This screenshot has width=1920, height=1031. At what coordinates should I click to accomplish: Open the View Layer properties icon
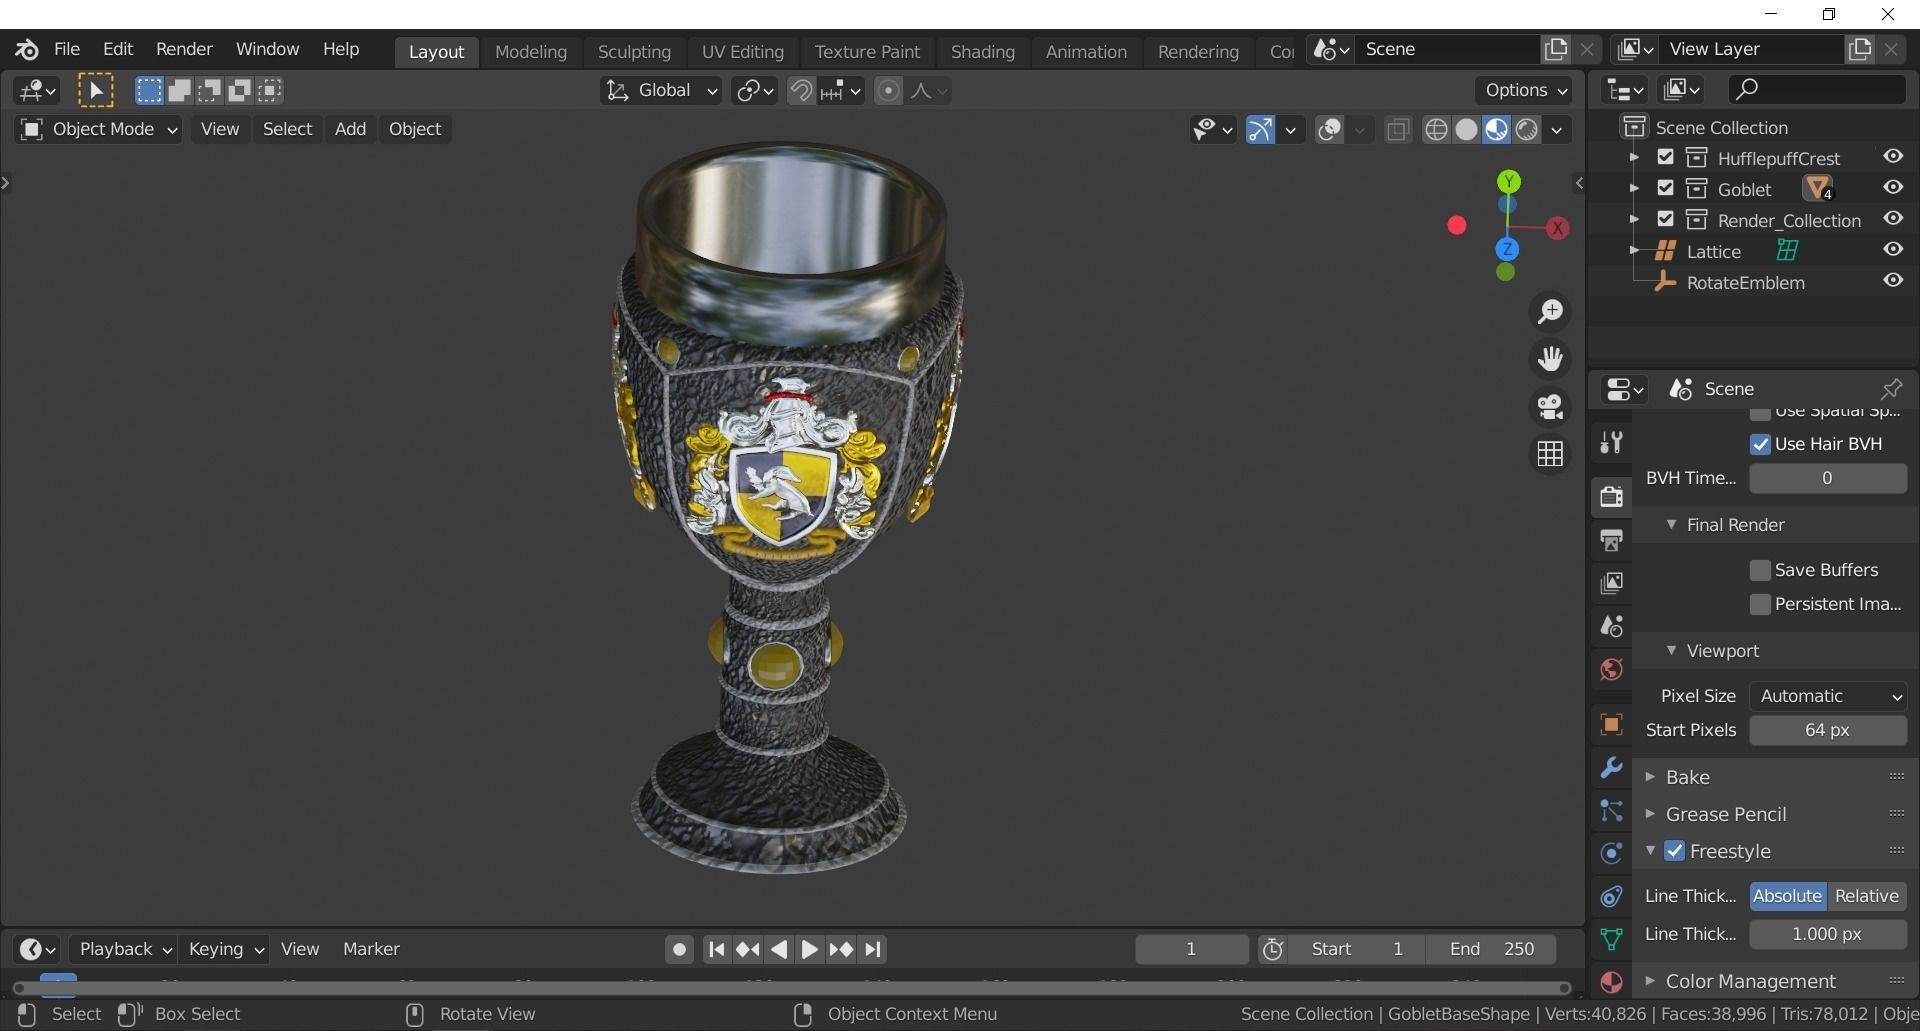[x=1611, y=583]
